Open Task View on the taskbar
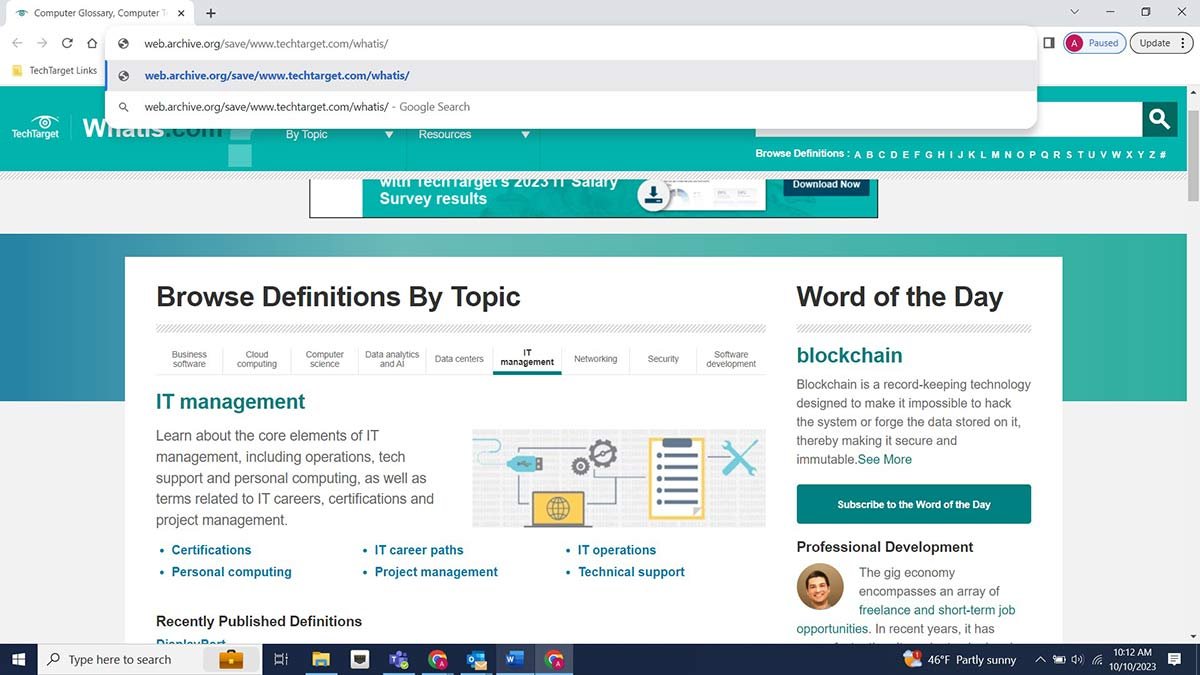The image size is (1200, 675). pyautogui.click(x=281, y=659)
